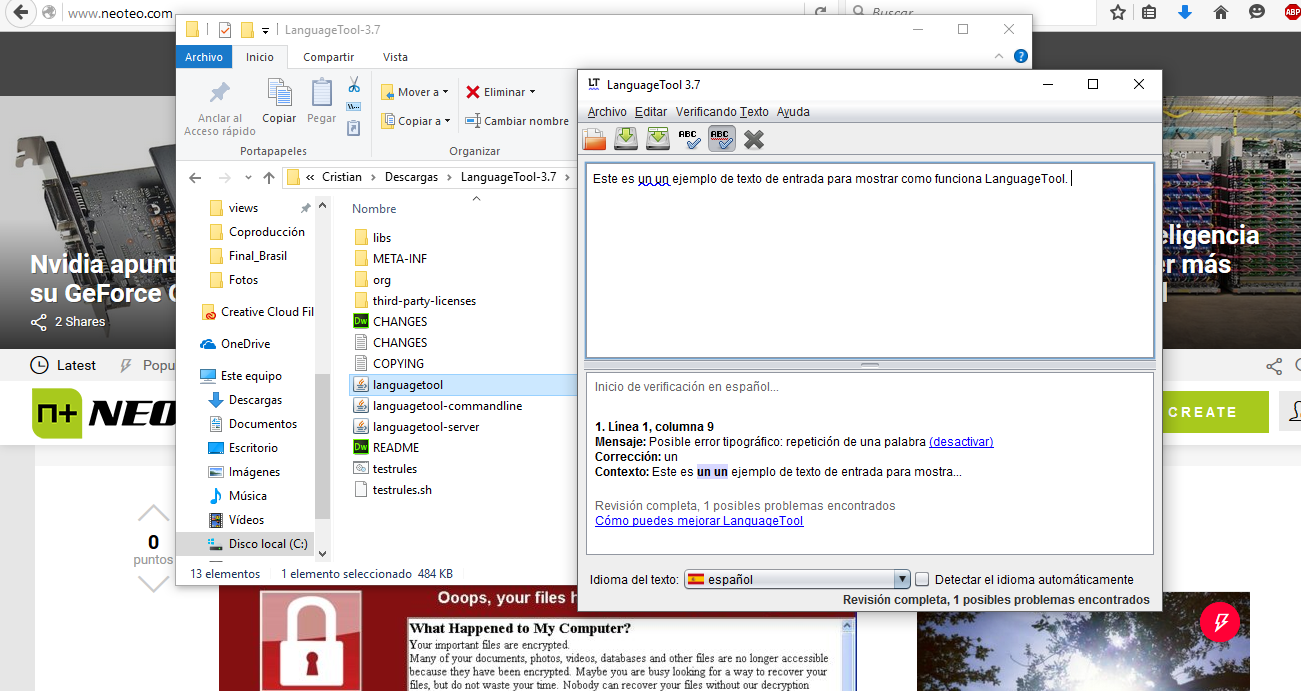Click Anclar al Acceso rápido pin icon
This screenshot has height=691, width=1301.
tap(219, 92)
